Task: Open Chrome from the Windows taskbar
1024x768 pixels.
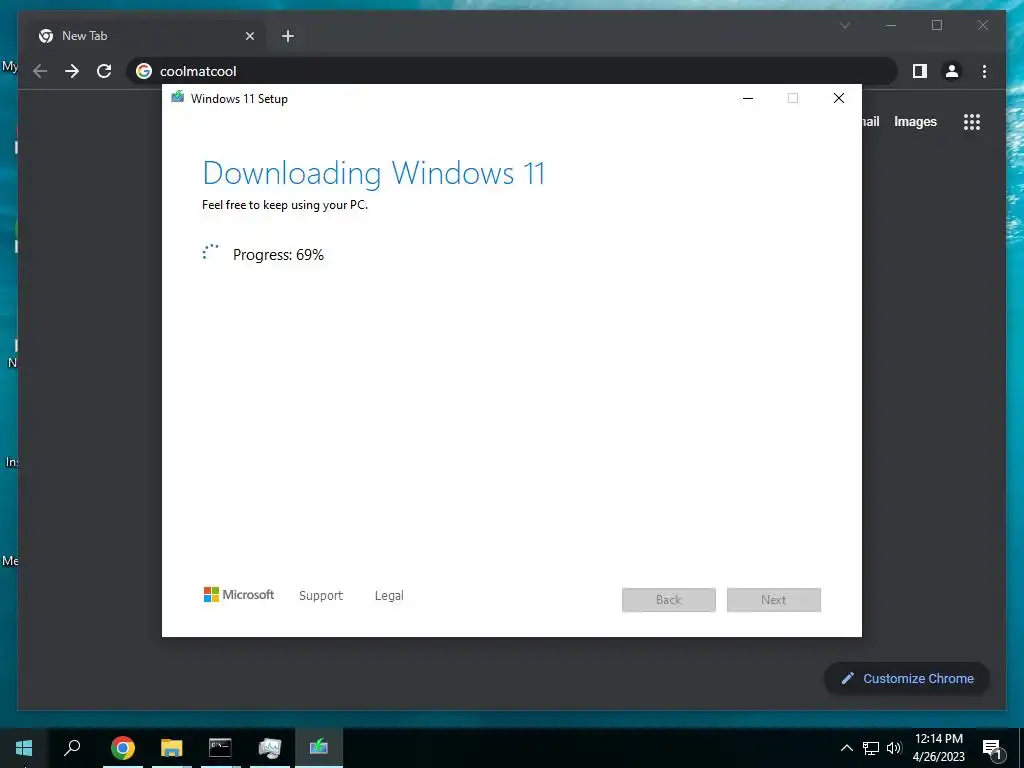Action: (122, 748)
